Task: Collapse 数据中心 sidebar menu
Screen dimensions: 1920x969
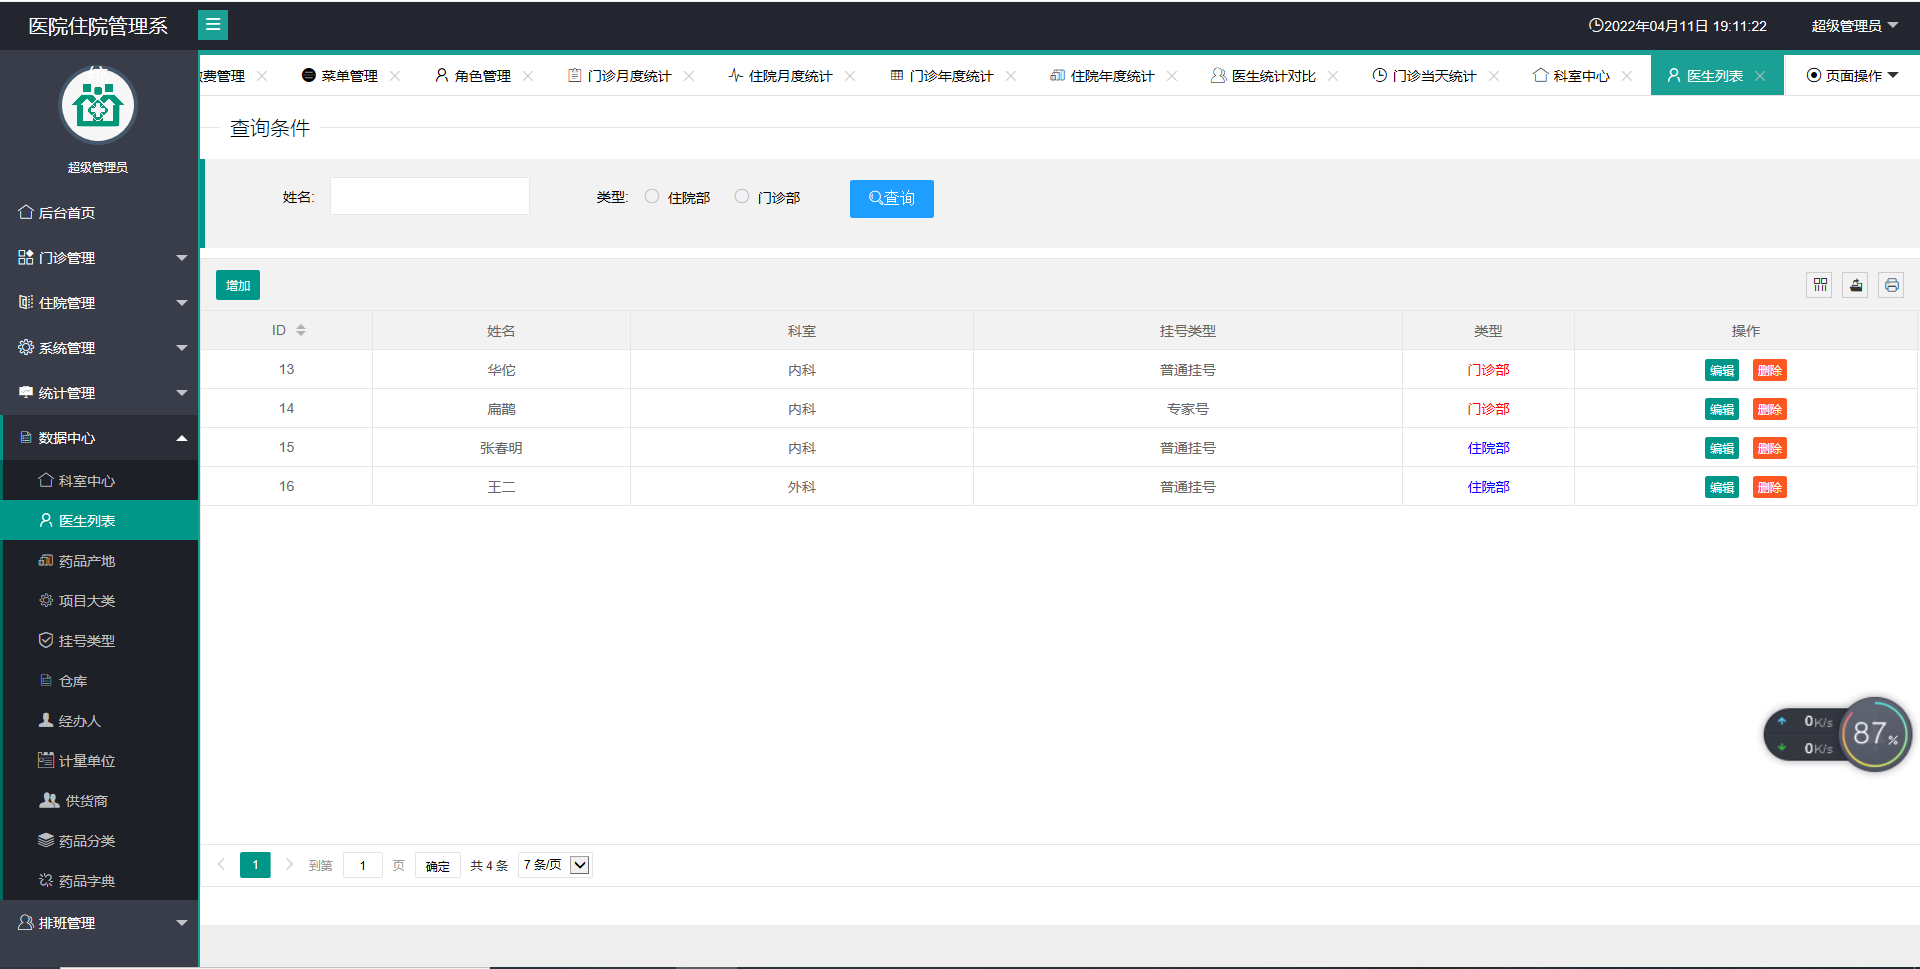Action: coord(99,437)
